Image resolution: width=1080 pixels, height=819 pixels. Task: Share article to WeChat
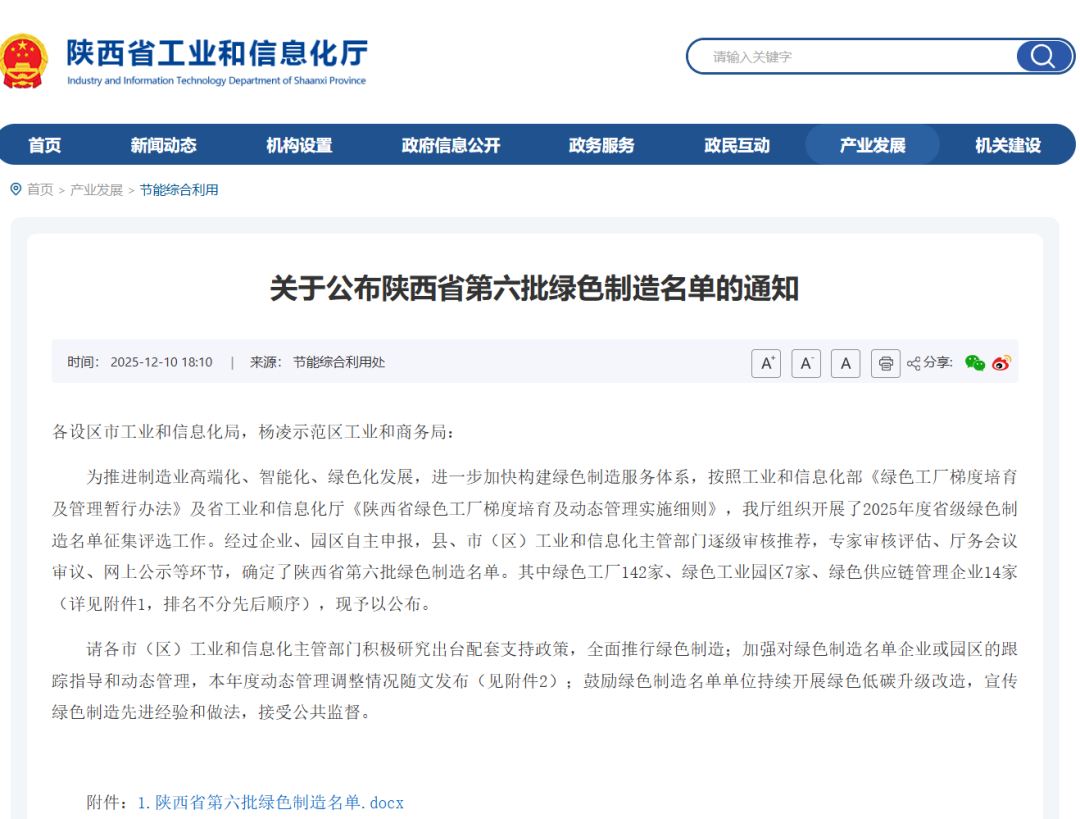(974, 363)
